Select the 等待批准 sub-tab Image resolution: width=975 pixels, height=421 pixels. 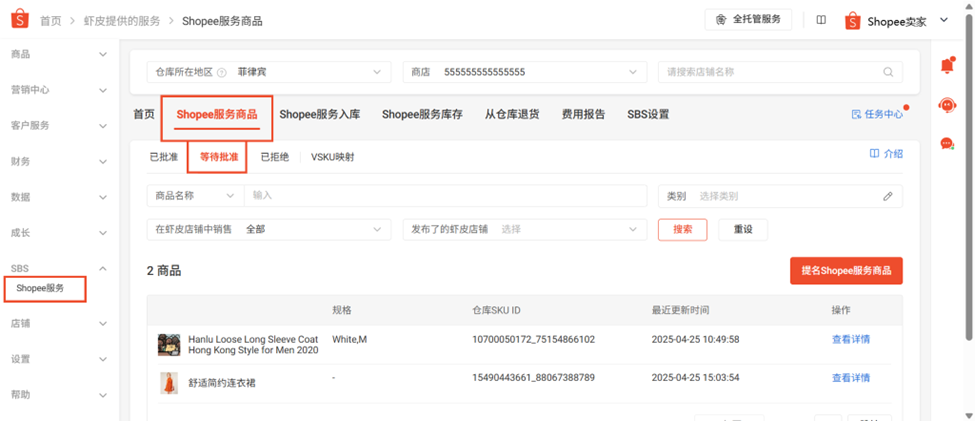pyautogui.click(x=218, y=157)
